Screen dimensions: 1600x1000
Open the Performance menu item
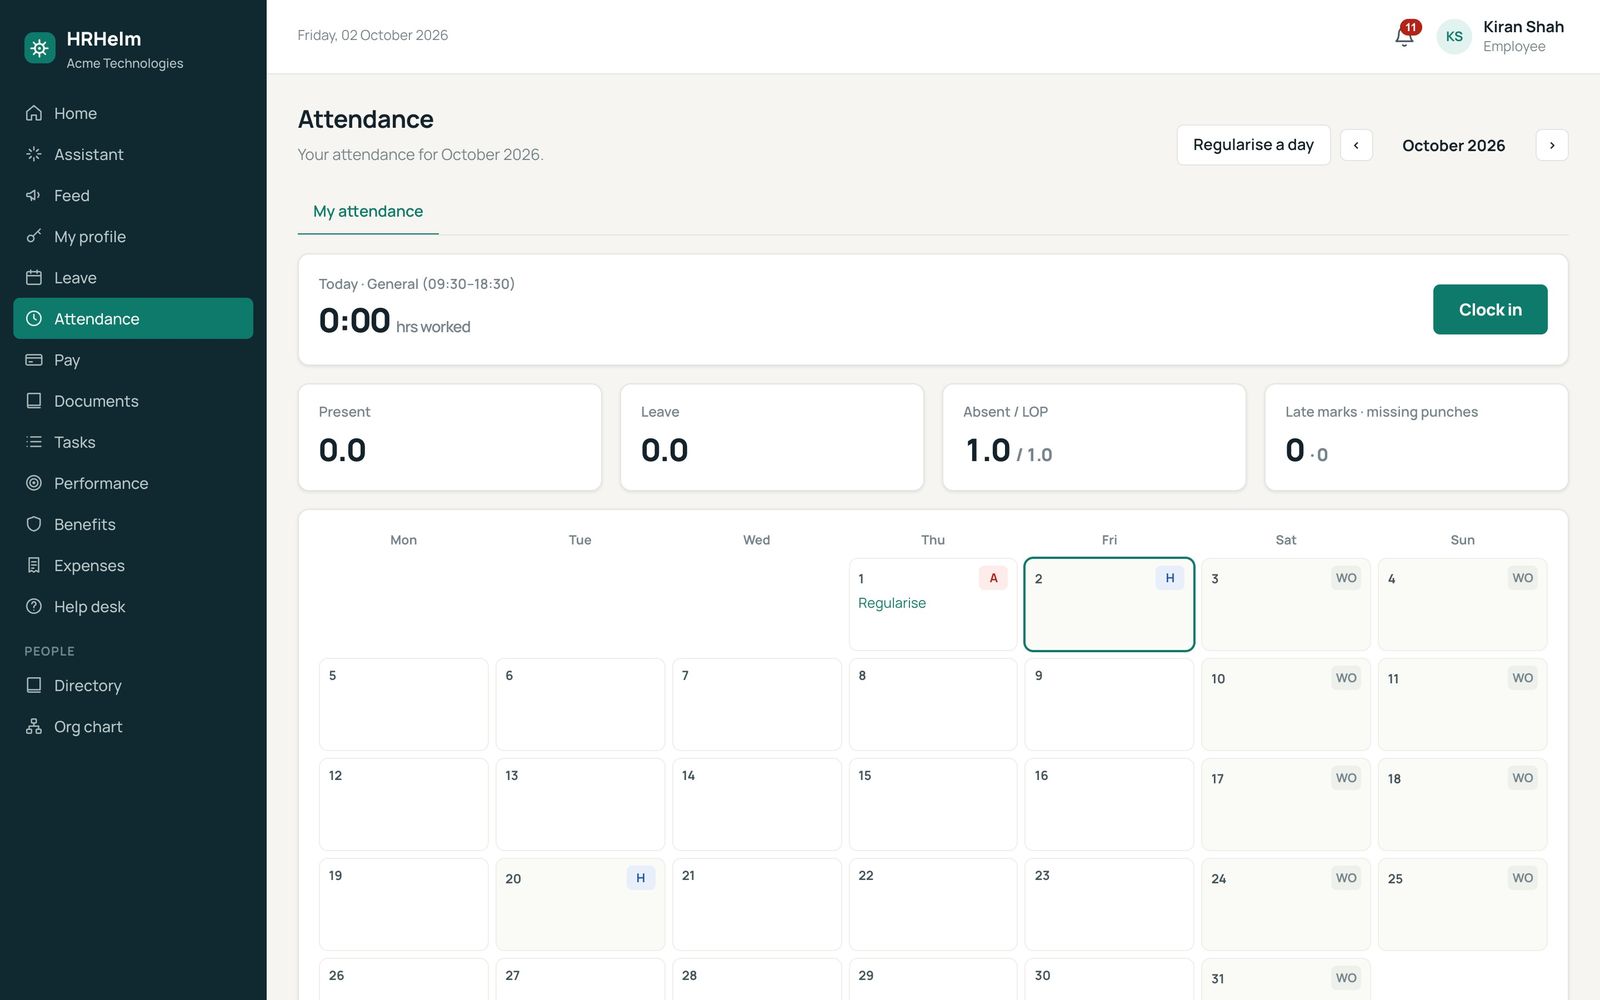click(x=133, y=483)
